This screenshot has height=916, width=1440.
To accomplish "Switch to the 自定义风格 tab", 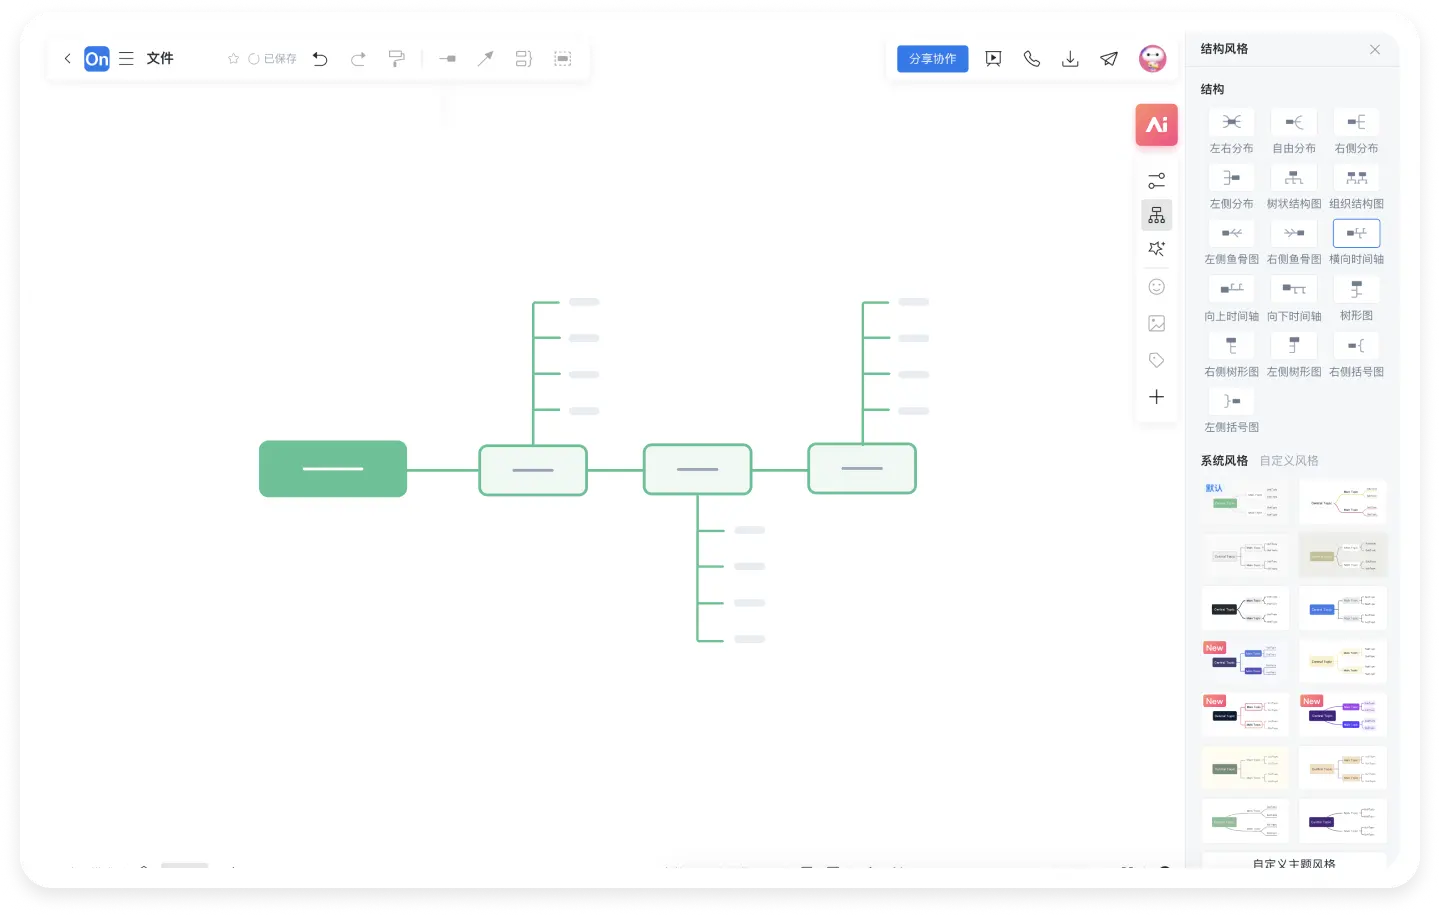I will (x=1289, y=461).
